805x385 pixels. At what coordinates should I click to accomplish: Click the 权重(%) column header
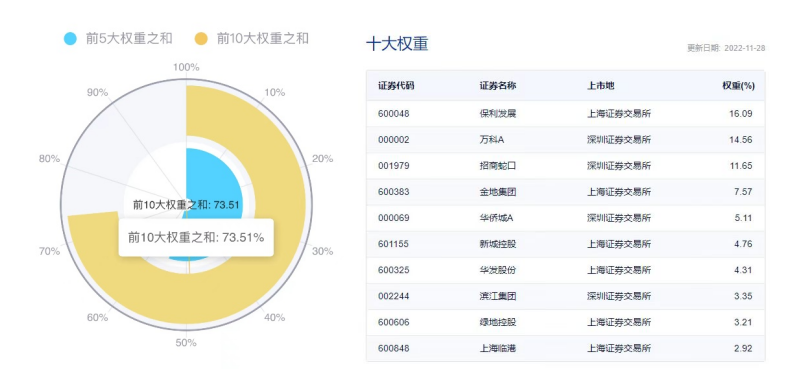tap(738, 86)
